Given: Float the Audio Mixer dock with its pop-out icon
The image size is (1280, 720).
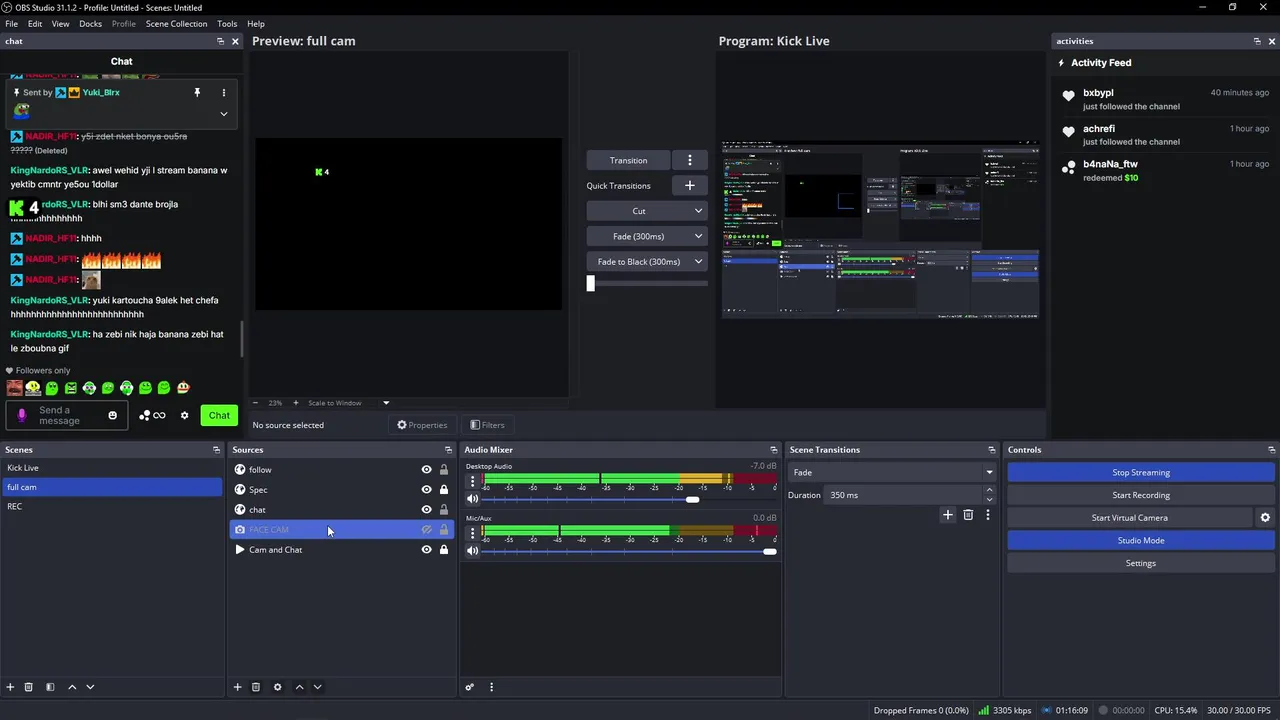Looking at the screenshot, I should (773, 450).
